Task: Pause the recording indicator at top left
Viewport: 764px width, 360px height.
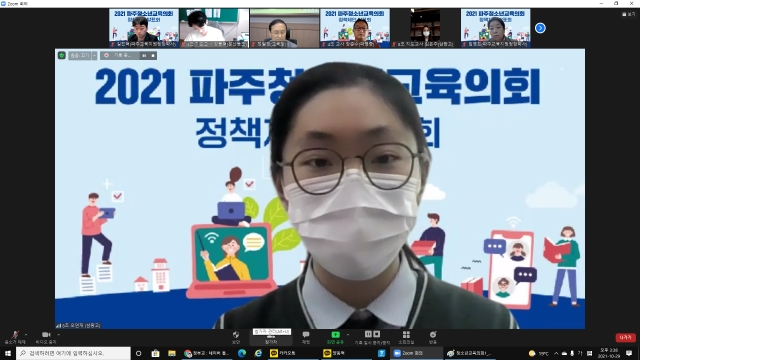Action: (x=145, y=56)
